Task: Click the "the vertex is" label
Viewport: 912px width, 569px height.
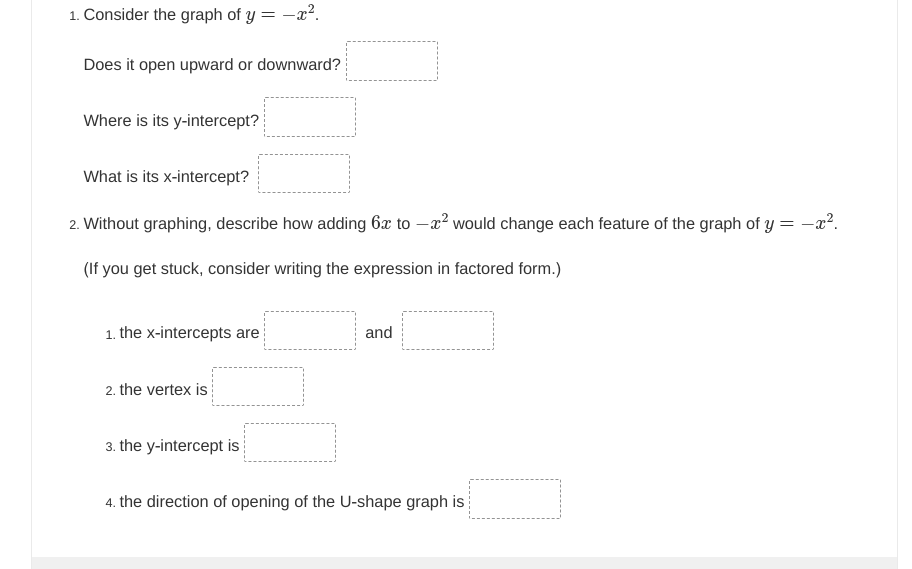Action: (x=163, y=390)
